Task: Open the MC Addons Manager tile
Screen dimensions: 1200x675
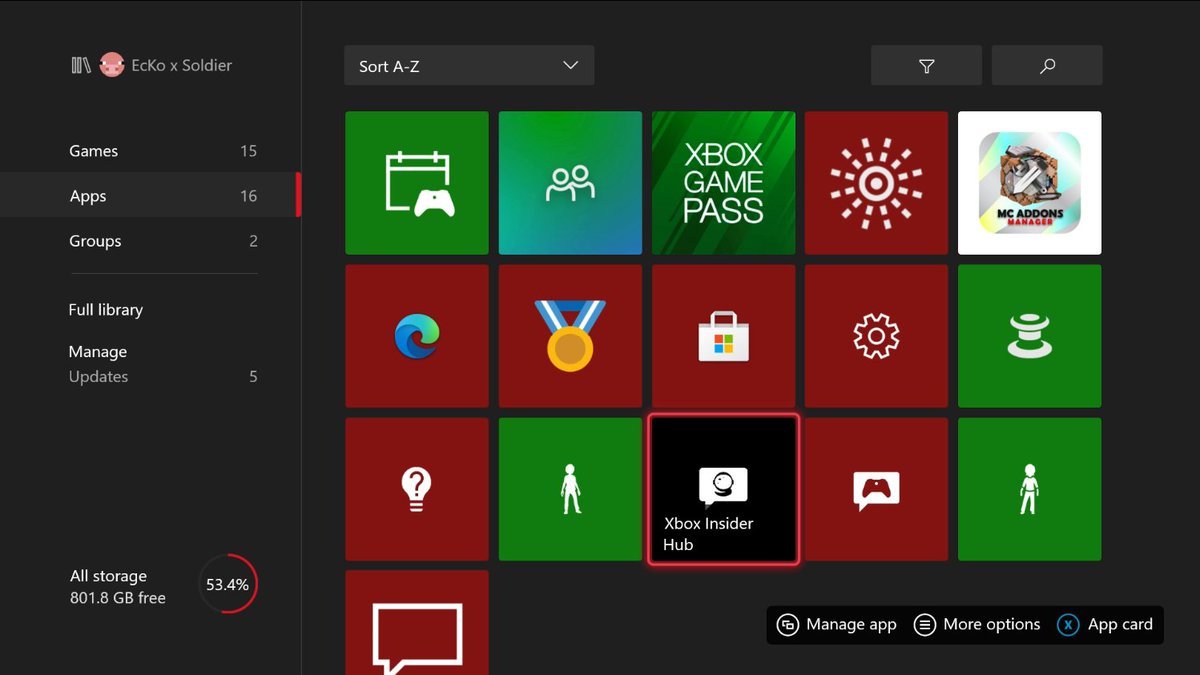Action: [x=1029, y=183]
